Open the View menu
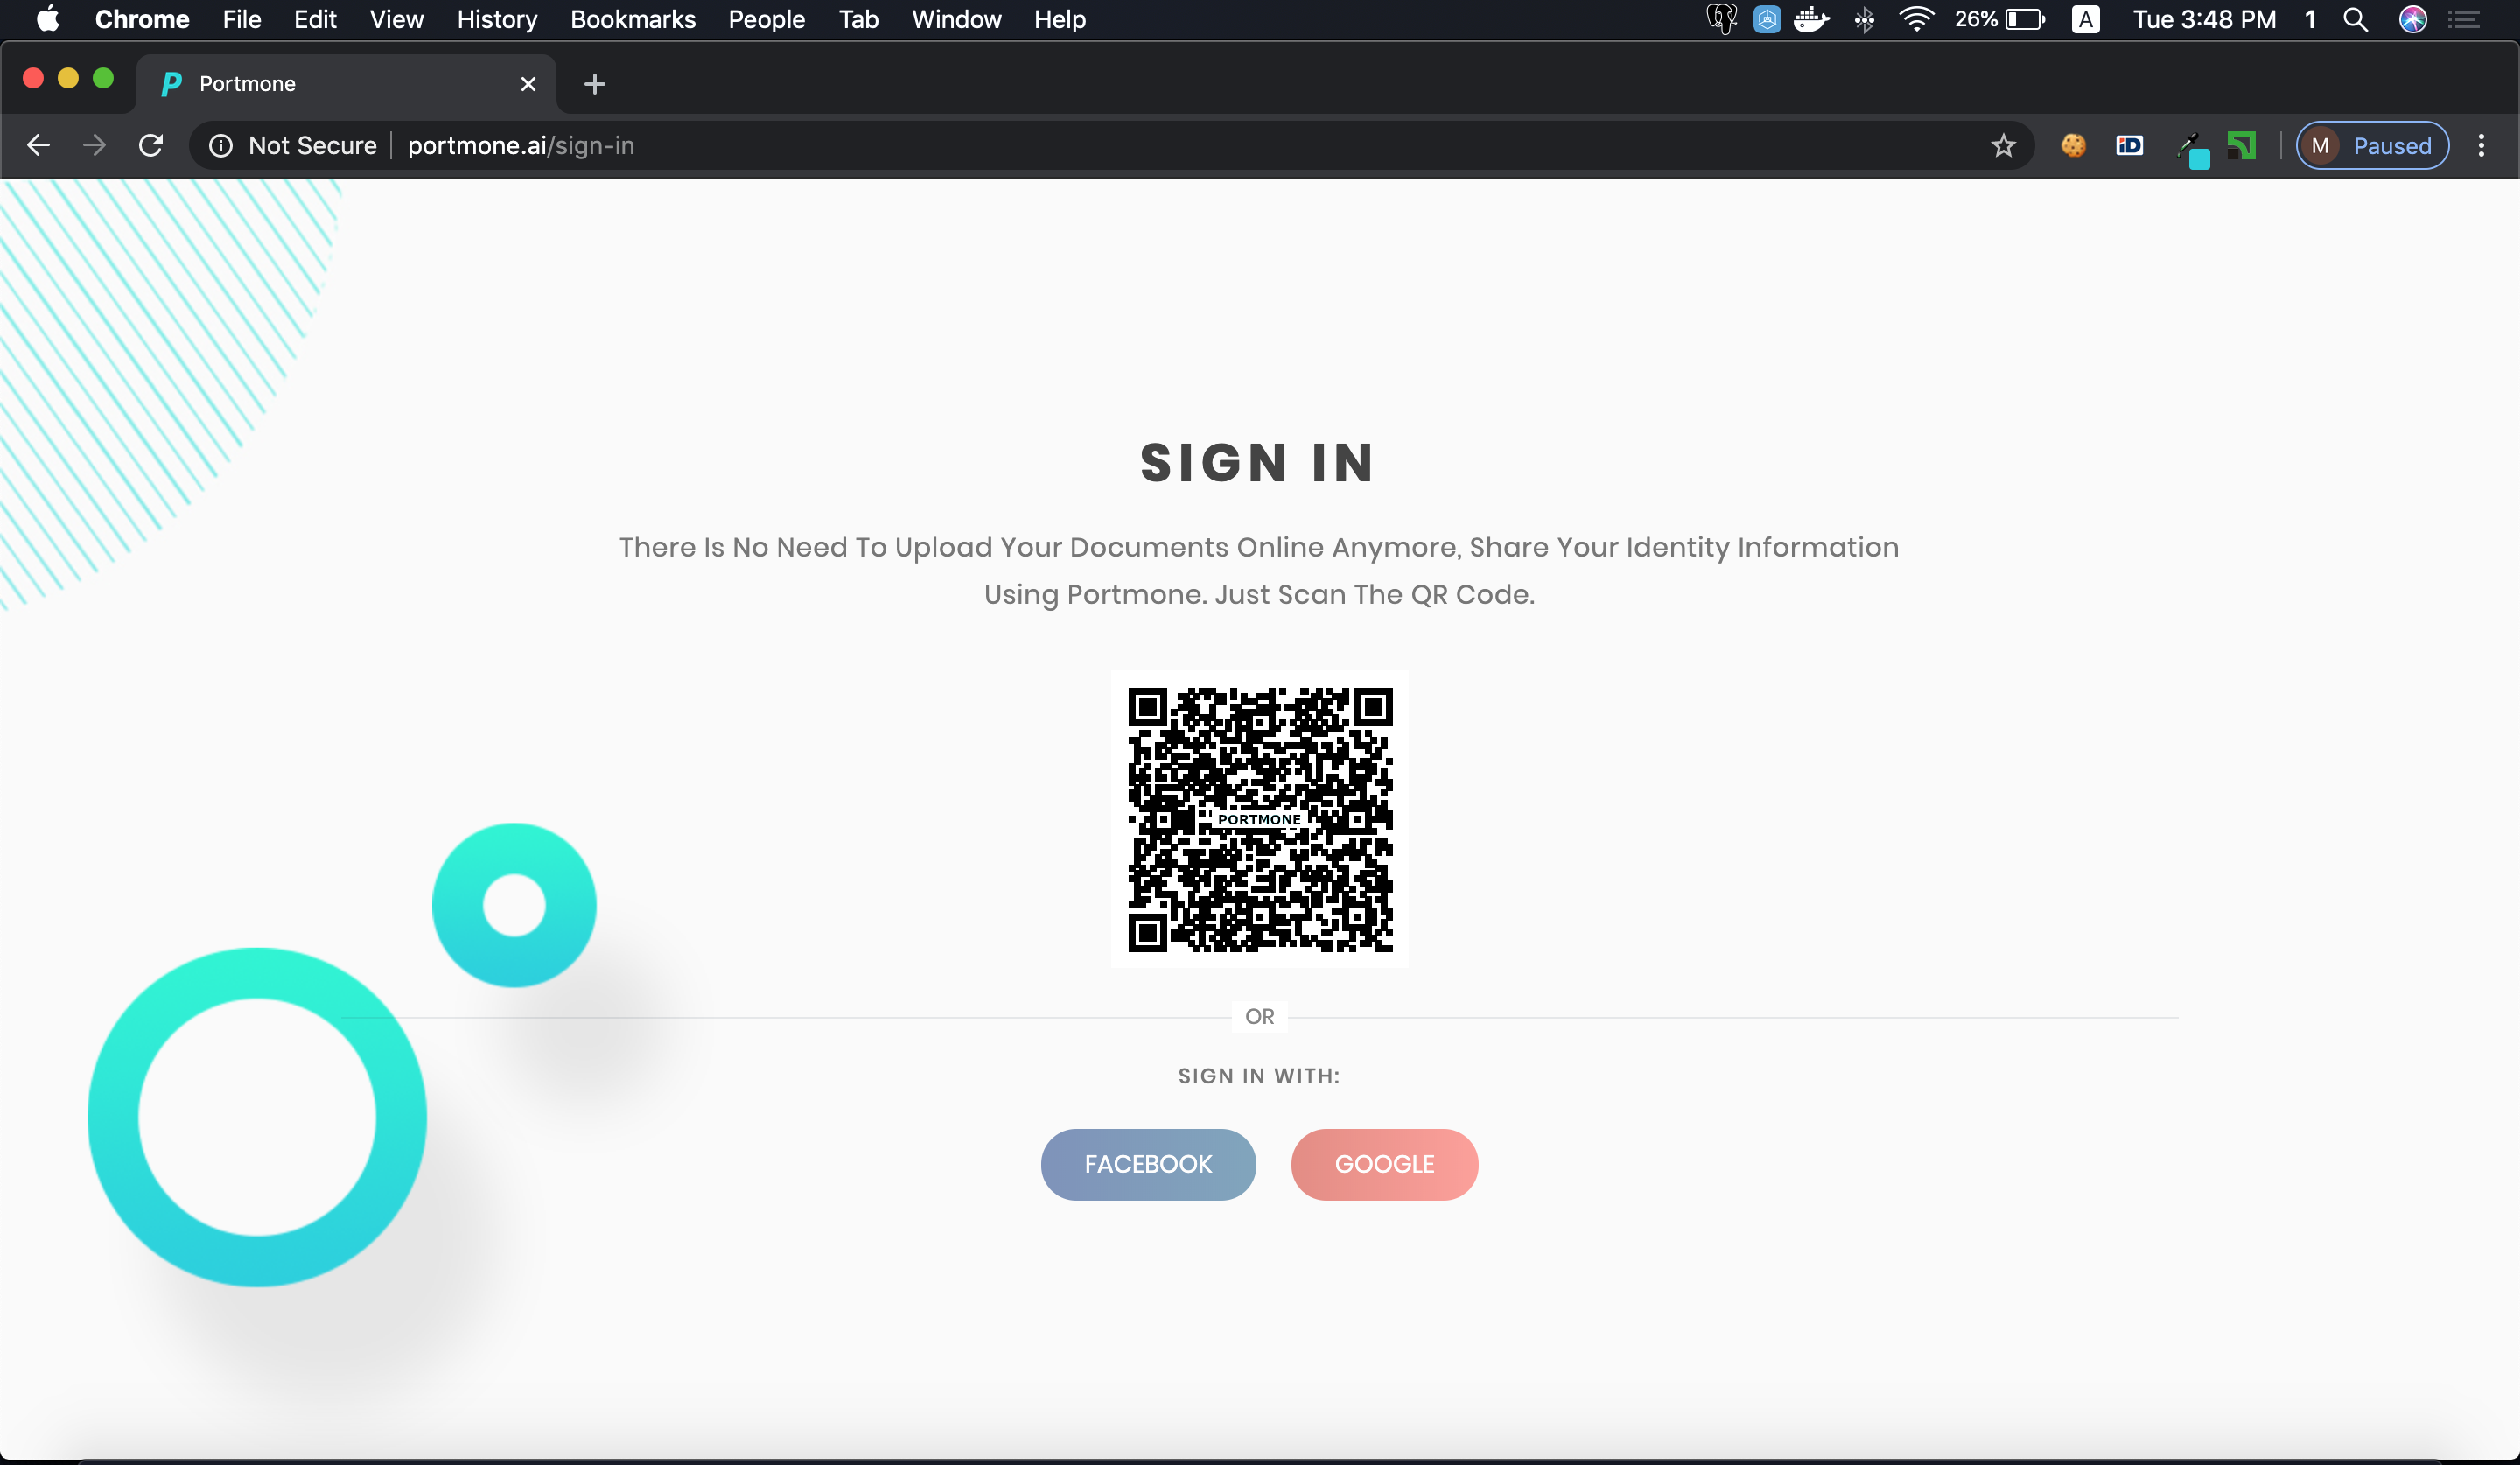Viewport: 2520px width, 1465px height. (397, 19)
